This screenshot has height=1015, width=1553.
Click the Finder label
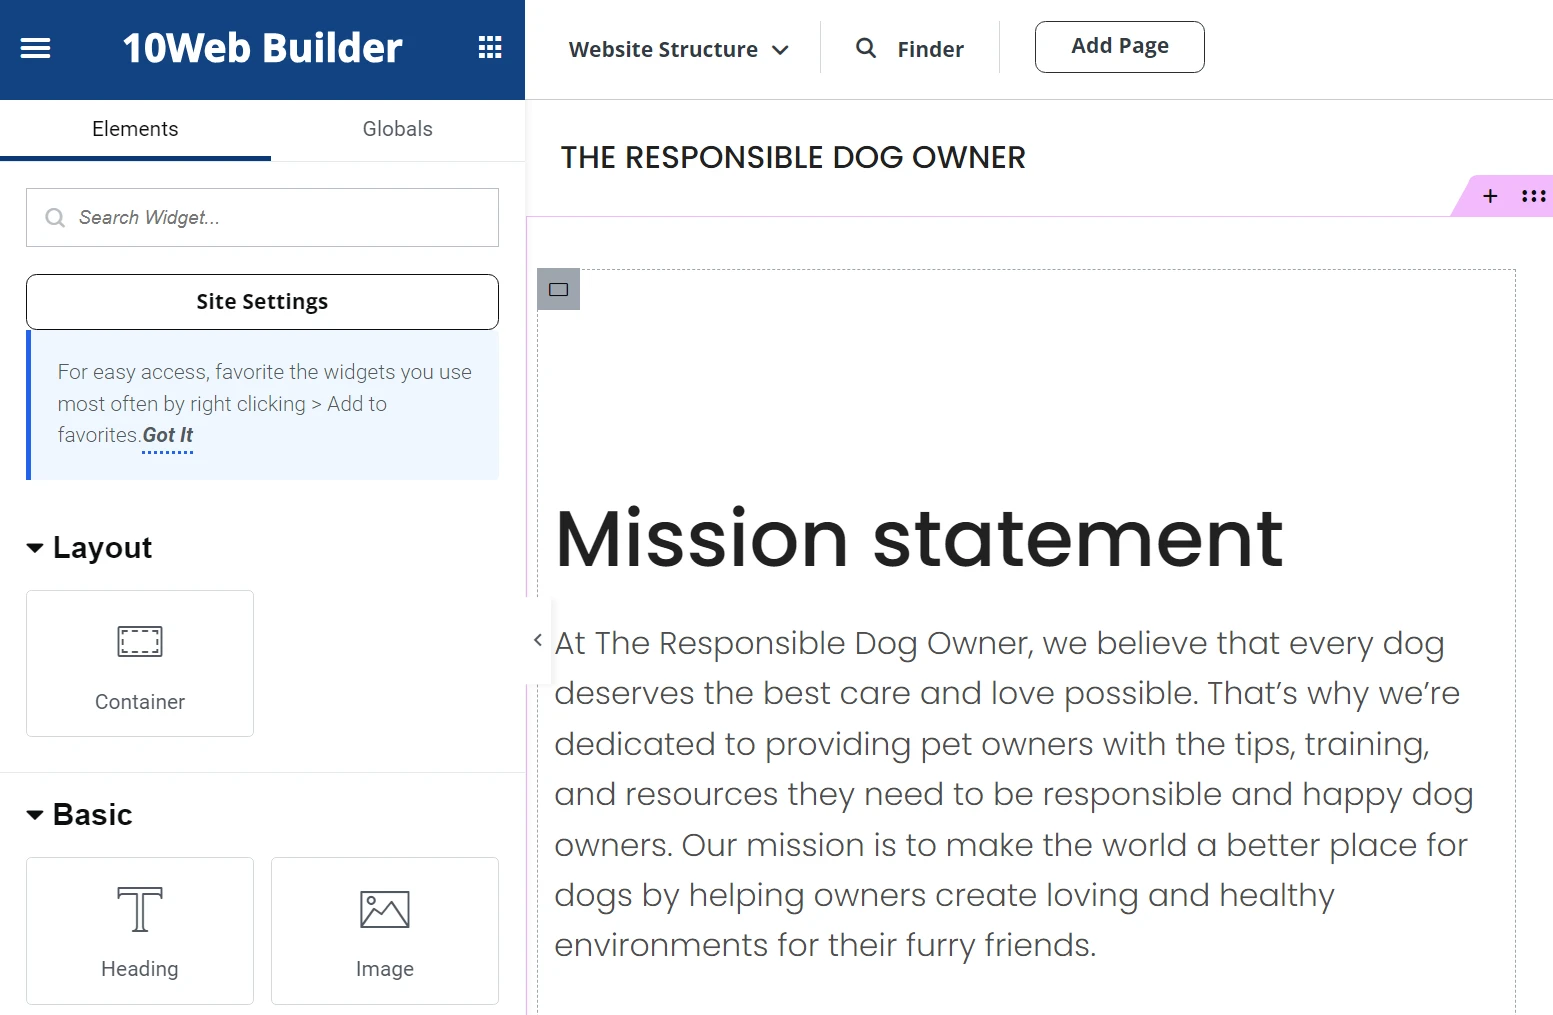click(x=931, y=49)
